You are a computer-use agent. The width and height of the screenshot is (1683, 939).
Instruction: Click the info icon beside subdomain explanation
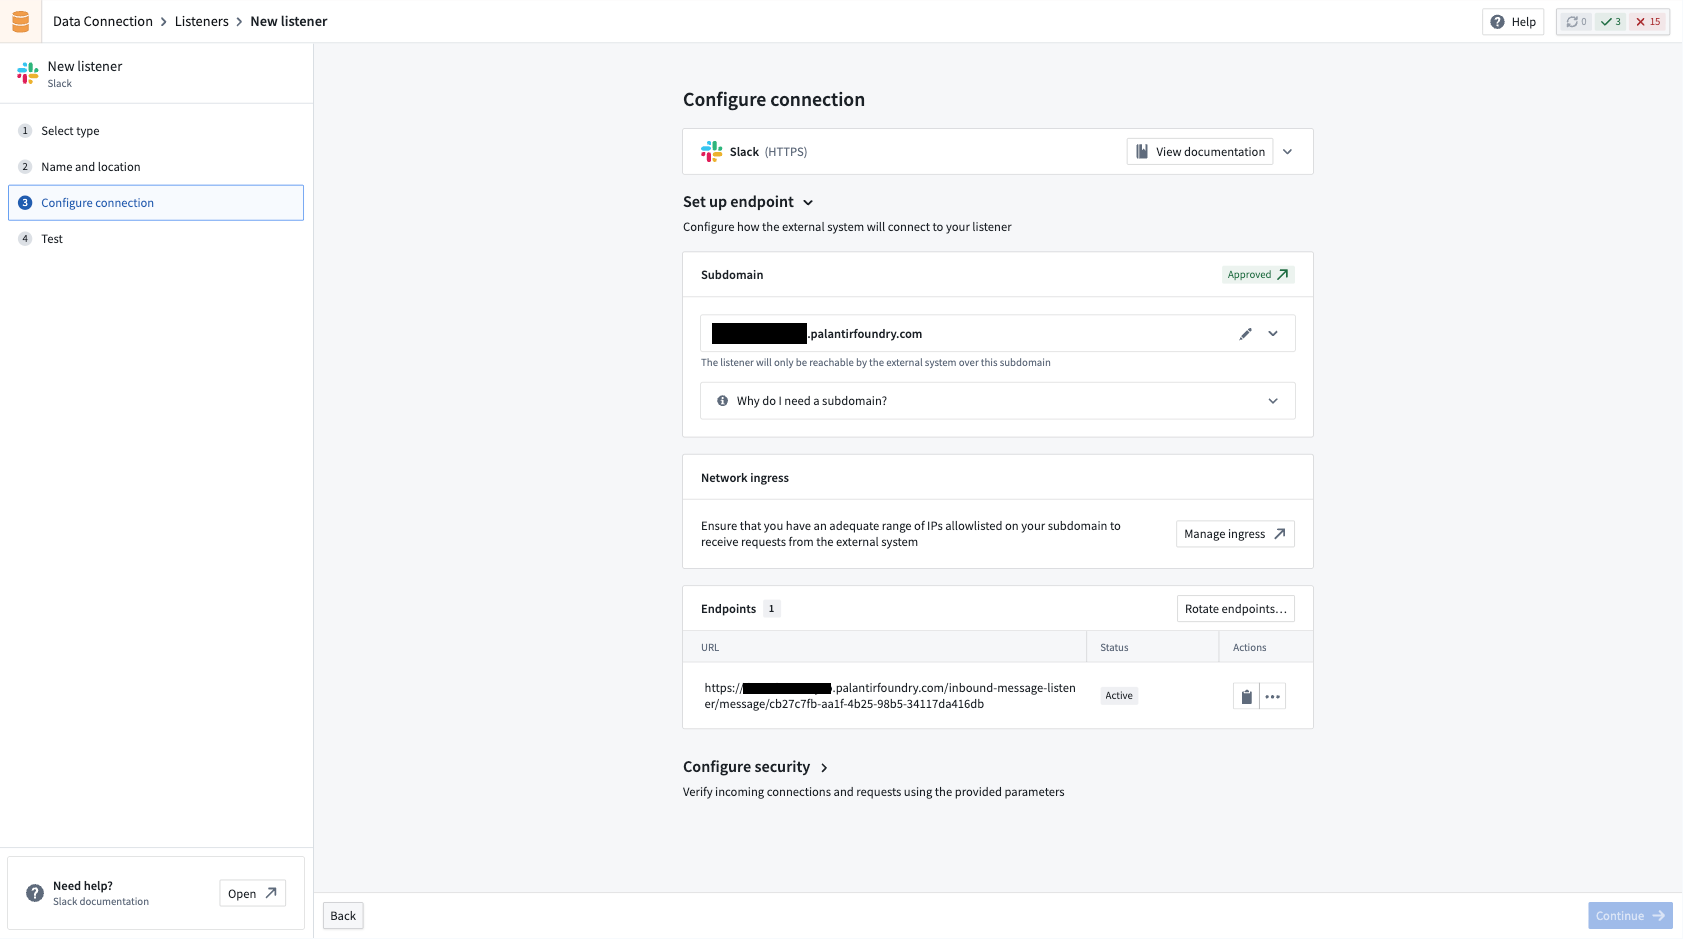(x=722, y=400)
